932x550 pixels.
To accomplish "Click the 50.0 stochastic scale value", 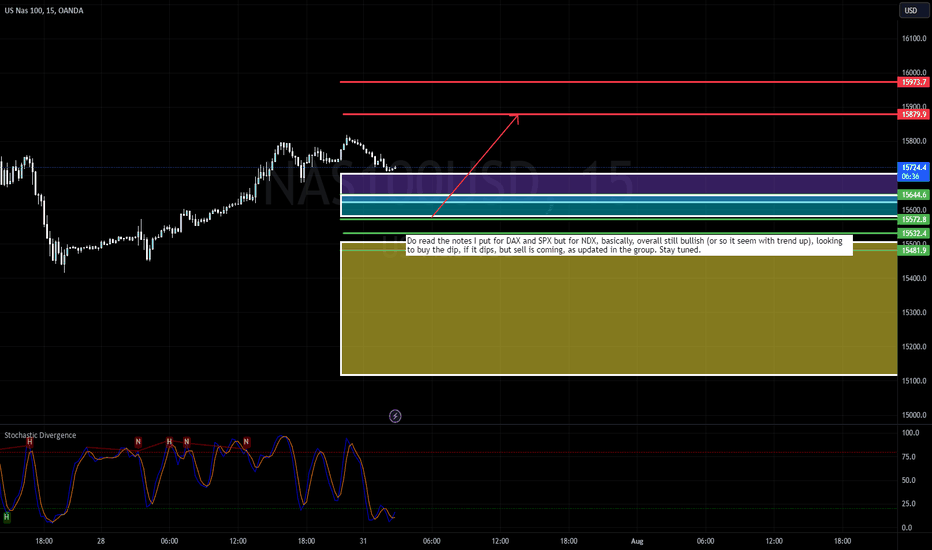I will click(911, 480).
